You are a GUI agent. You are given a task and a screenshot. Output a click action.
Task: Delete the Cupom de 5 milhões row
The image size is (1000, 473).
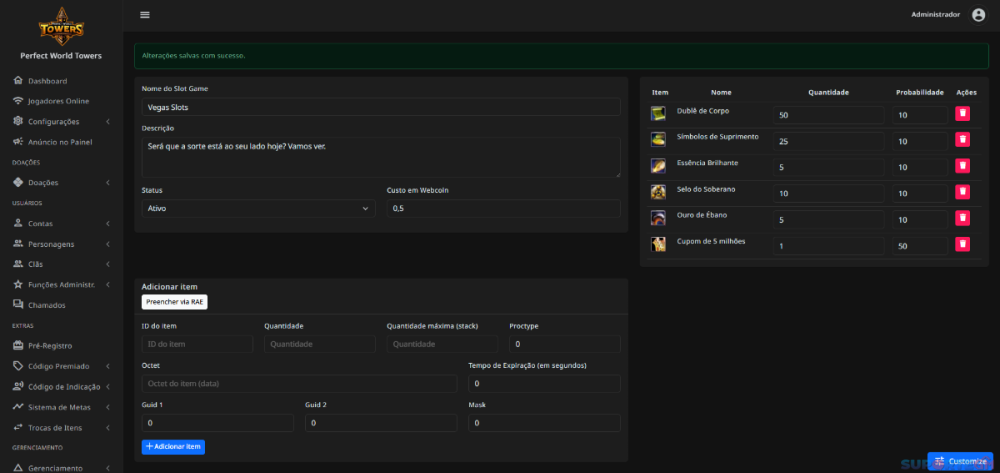(962, 244)
